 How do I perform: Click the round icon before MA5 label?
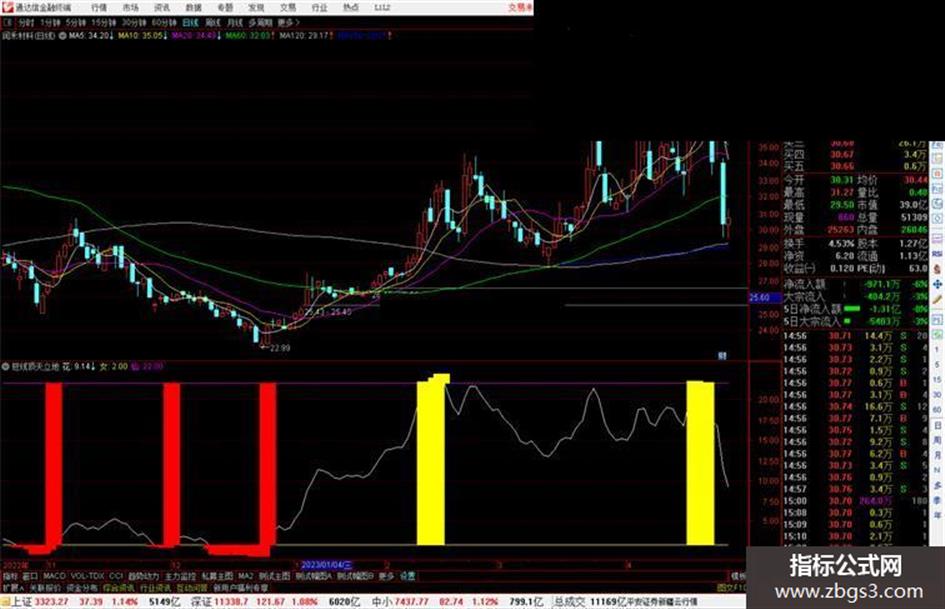tap(62, 36)
